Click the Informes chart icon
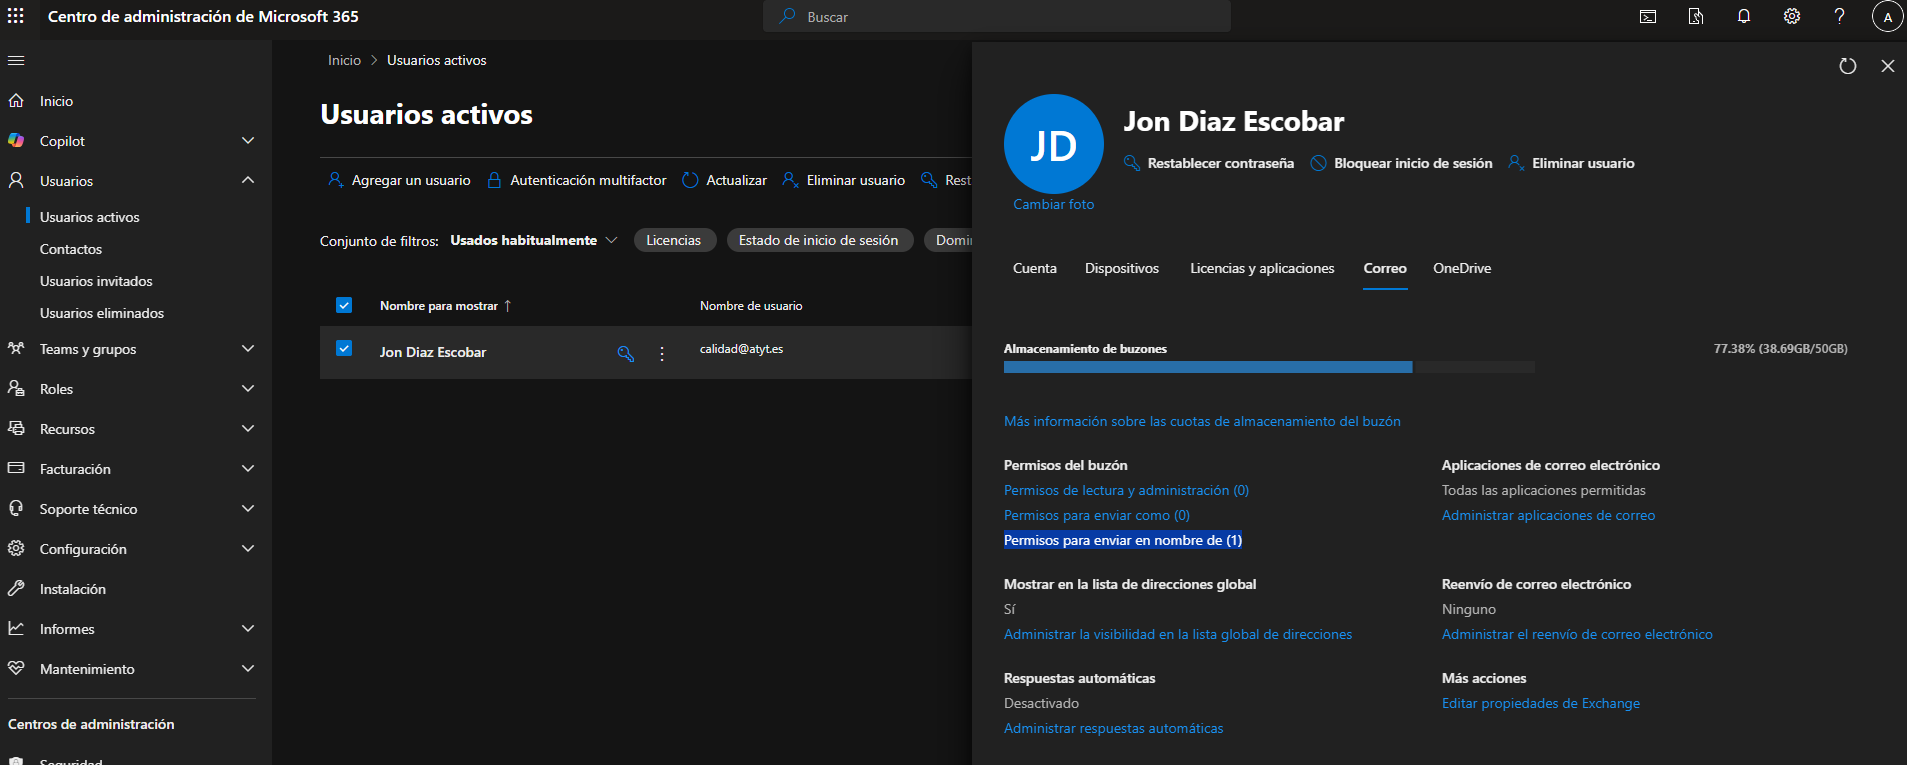 [x=16, y=629]
